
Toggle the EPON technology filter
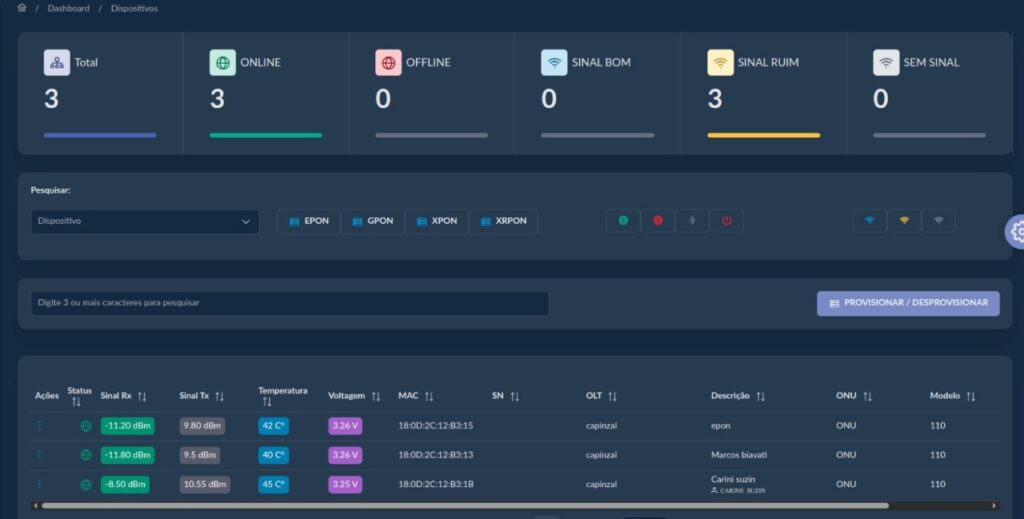[308, 221]
